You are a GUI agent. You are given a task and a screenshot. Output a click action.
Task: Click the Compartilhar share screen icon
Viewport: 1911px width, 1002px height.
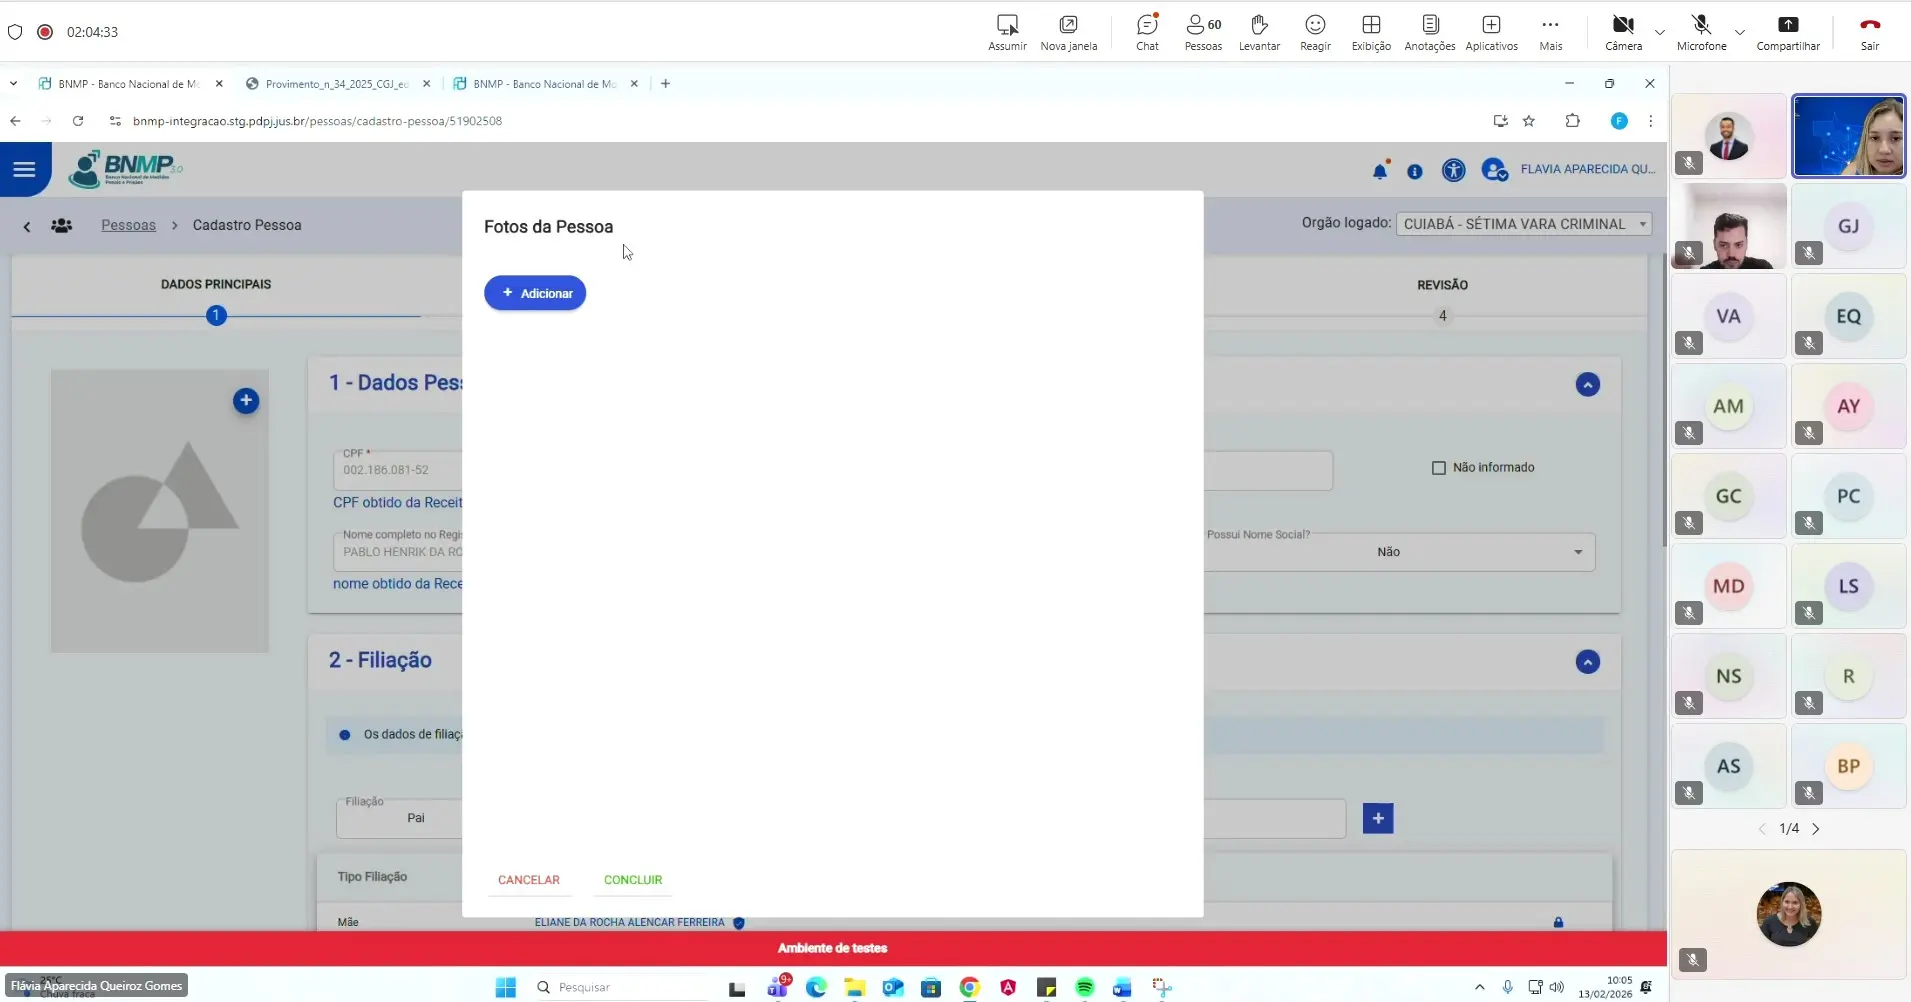pyautogui.click(x=1787, y=31)
